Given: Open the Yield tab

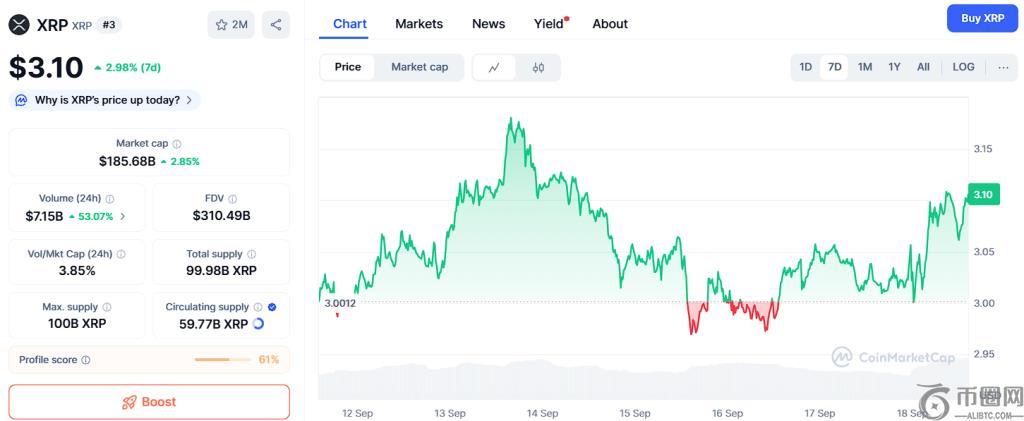Looking at the screenshot, I should (549, 23).
